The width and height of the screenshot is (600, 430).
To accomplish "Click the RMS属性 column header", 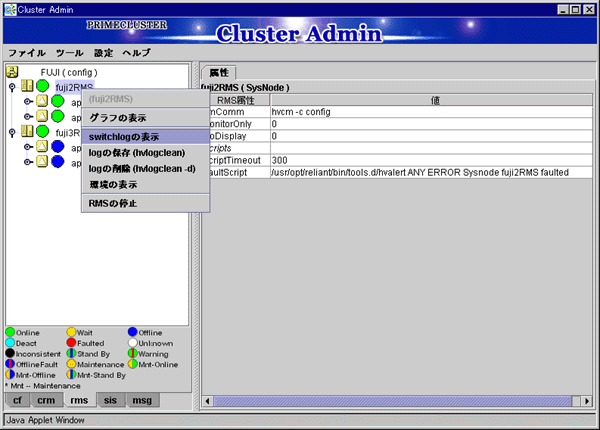I will pyautogui.click(x=236, y=100).
